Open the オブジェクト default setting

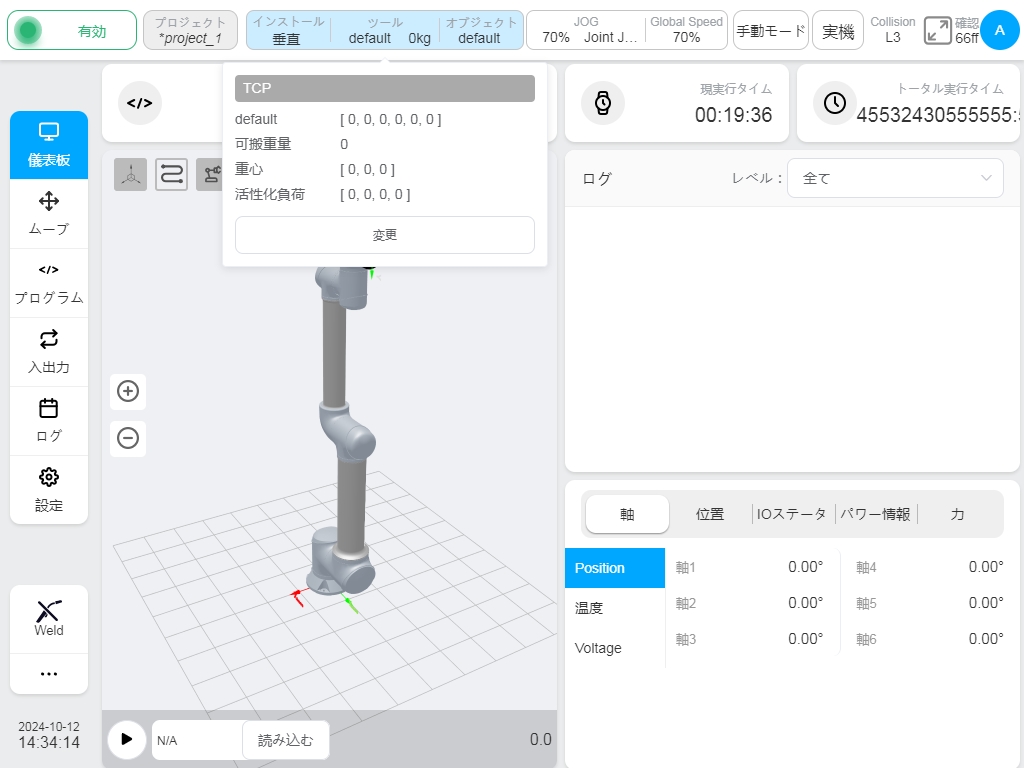(481, 30)
